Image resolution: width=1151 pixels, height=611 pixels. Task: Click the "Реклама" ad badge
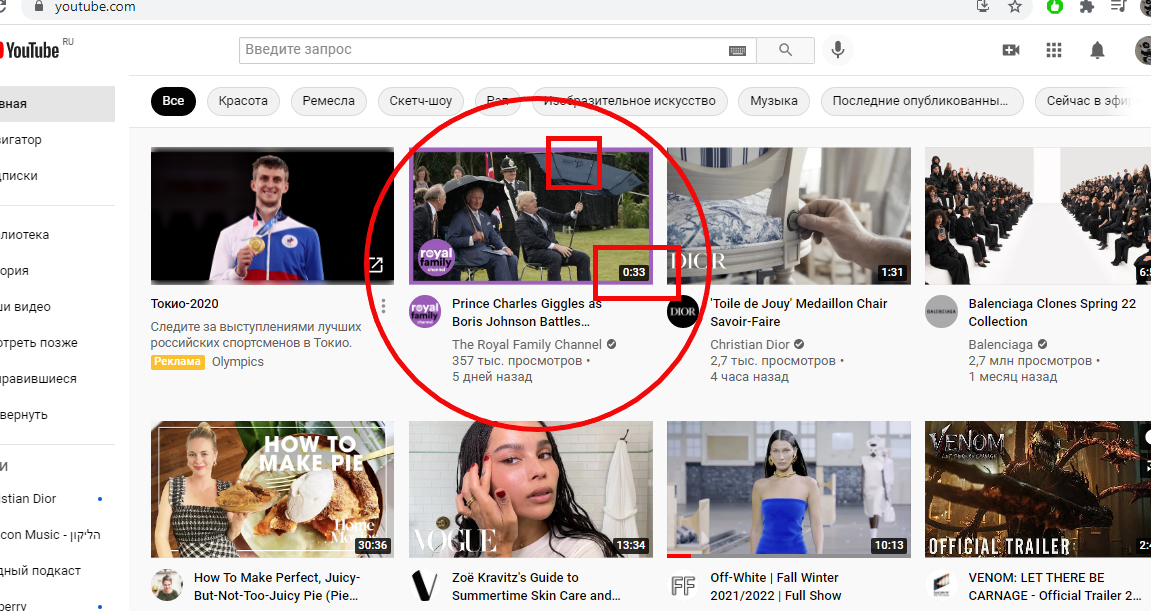pyautogui.click(x=177, y=362)
